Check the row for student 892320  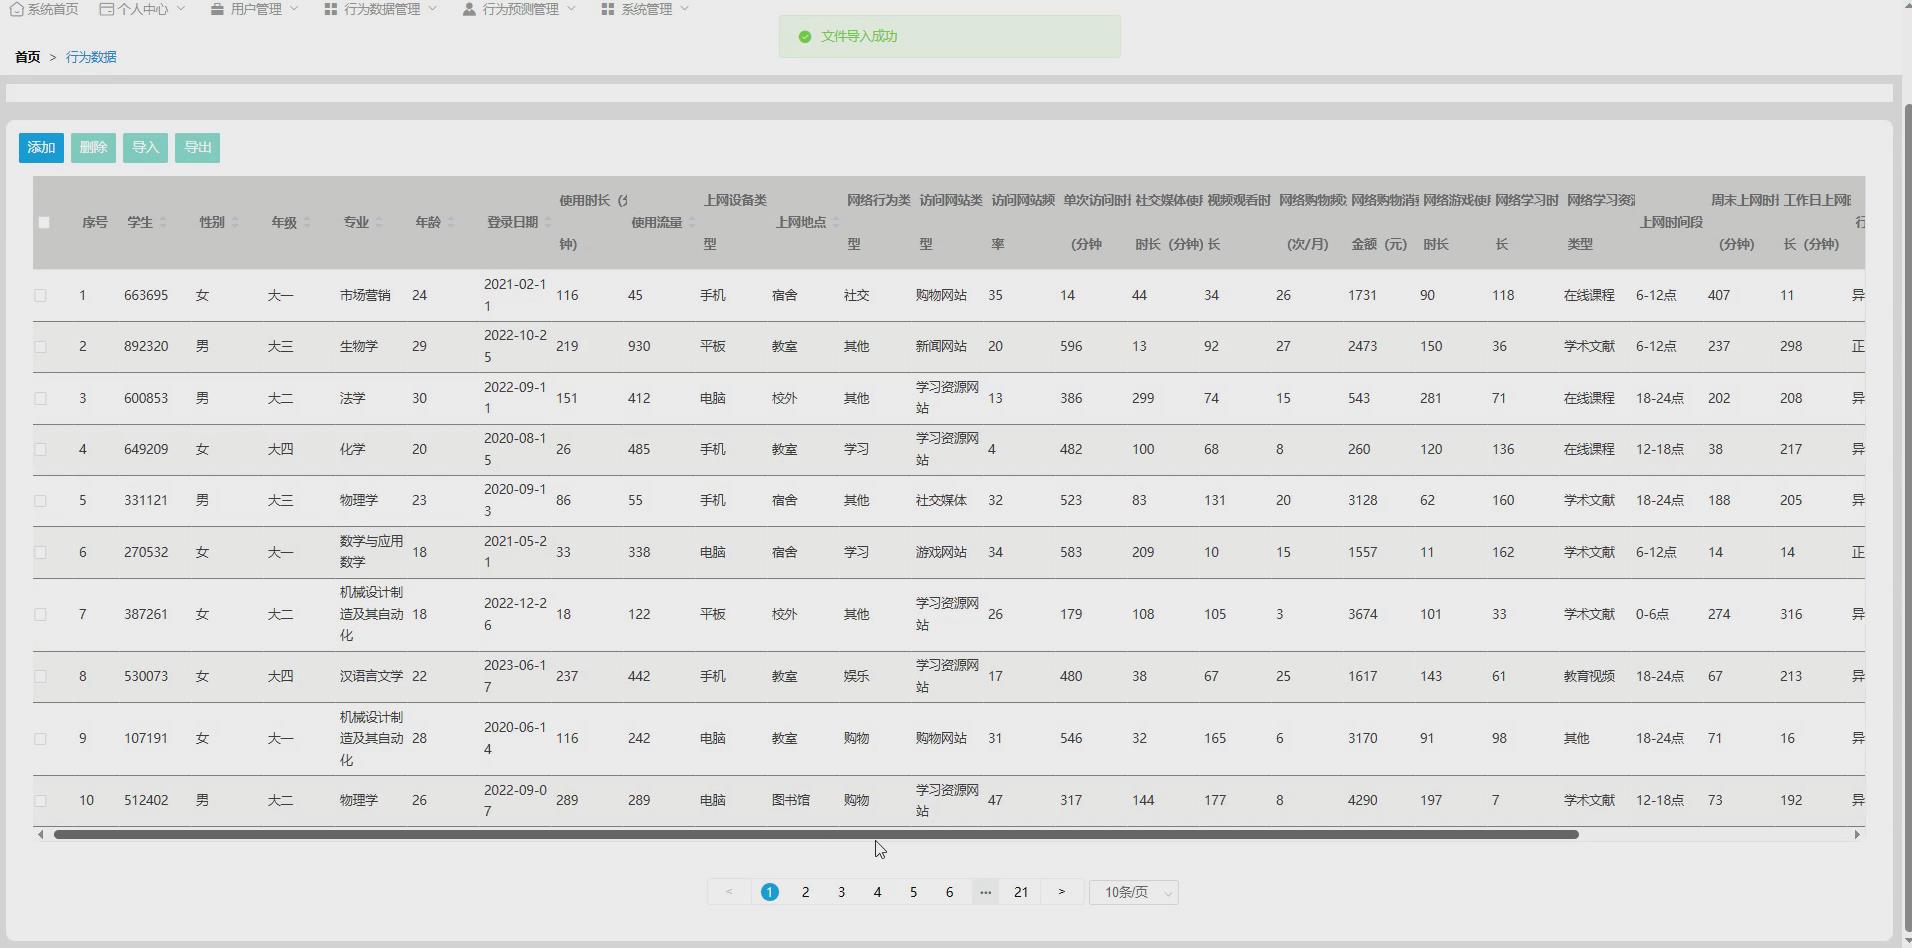point(40,346)
